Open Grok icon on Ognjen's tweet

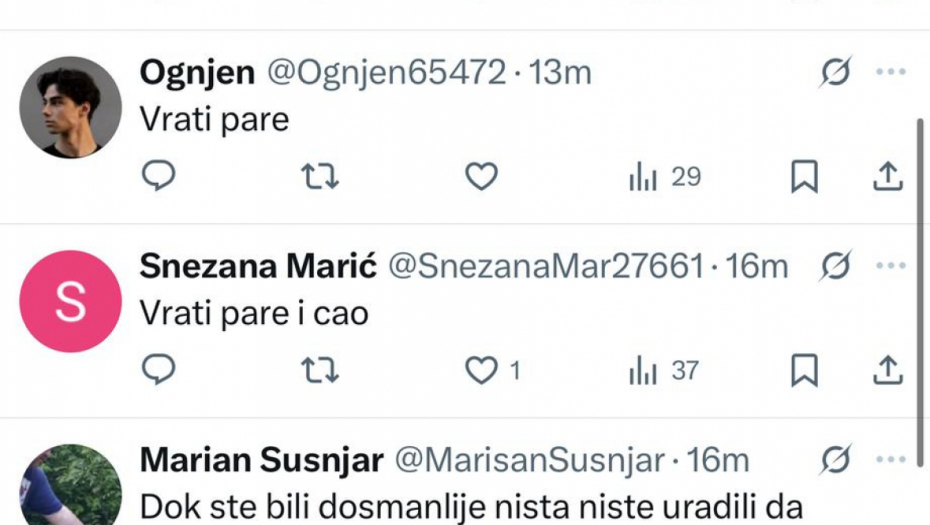[836, 72]
